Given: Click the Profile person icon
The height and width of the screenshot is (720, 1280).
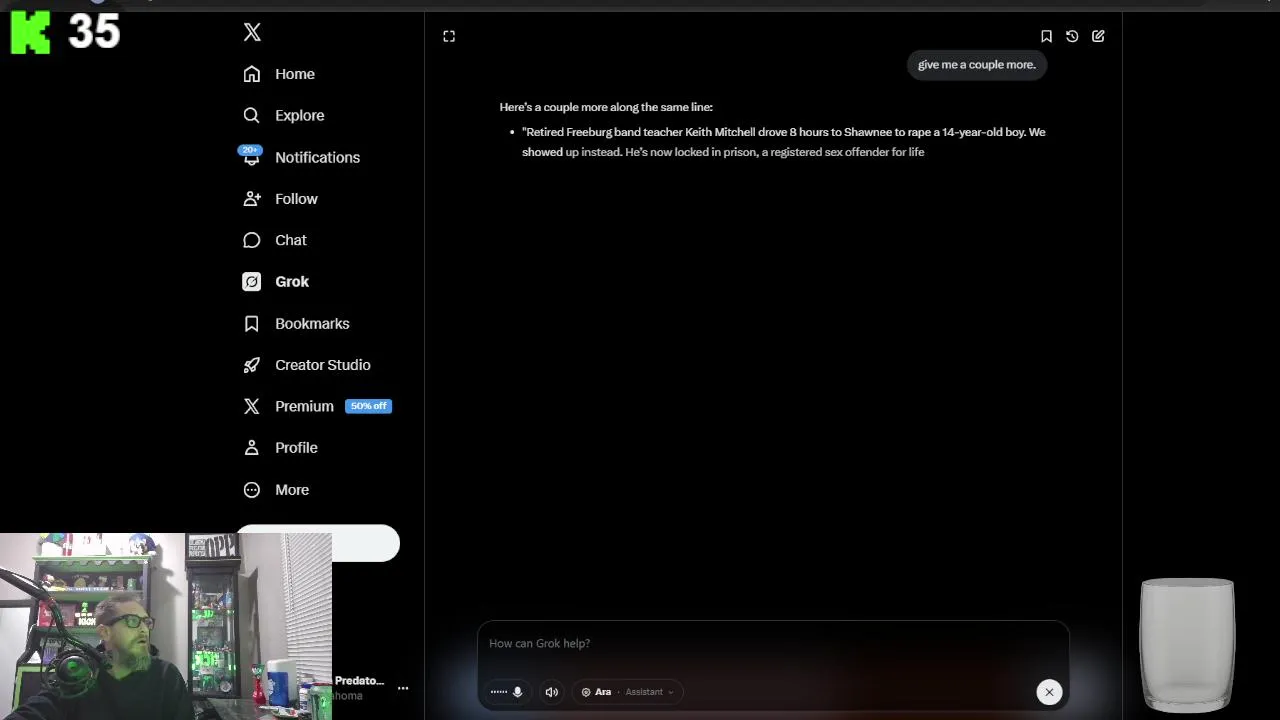Looking at the screenshot, I should coord(252,448).
